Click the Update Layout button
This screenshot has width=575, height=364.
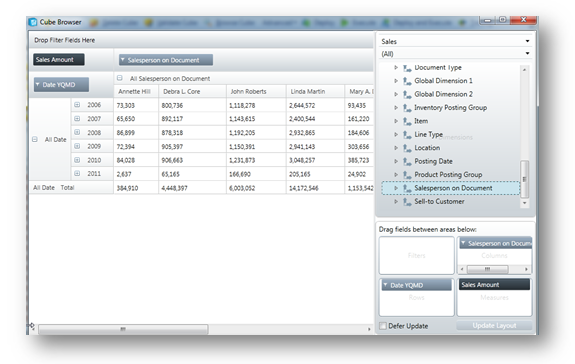494,326
